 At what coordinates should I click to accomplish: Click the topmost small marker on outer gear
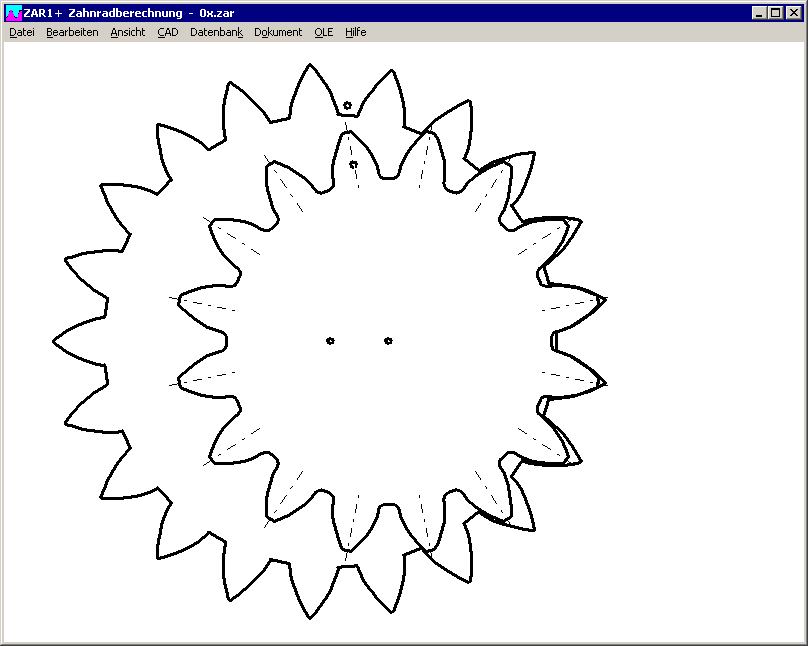(x=347, y=105)
